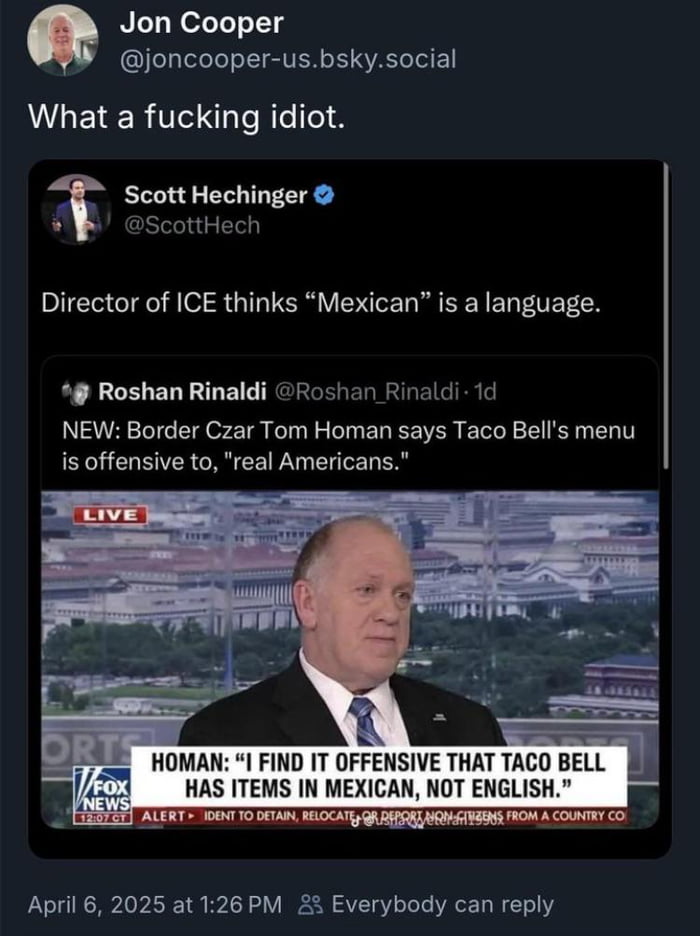Open the @ScottHech handle
700x936 pixels.
192,226
